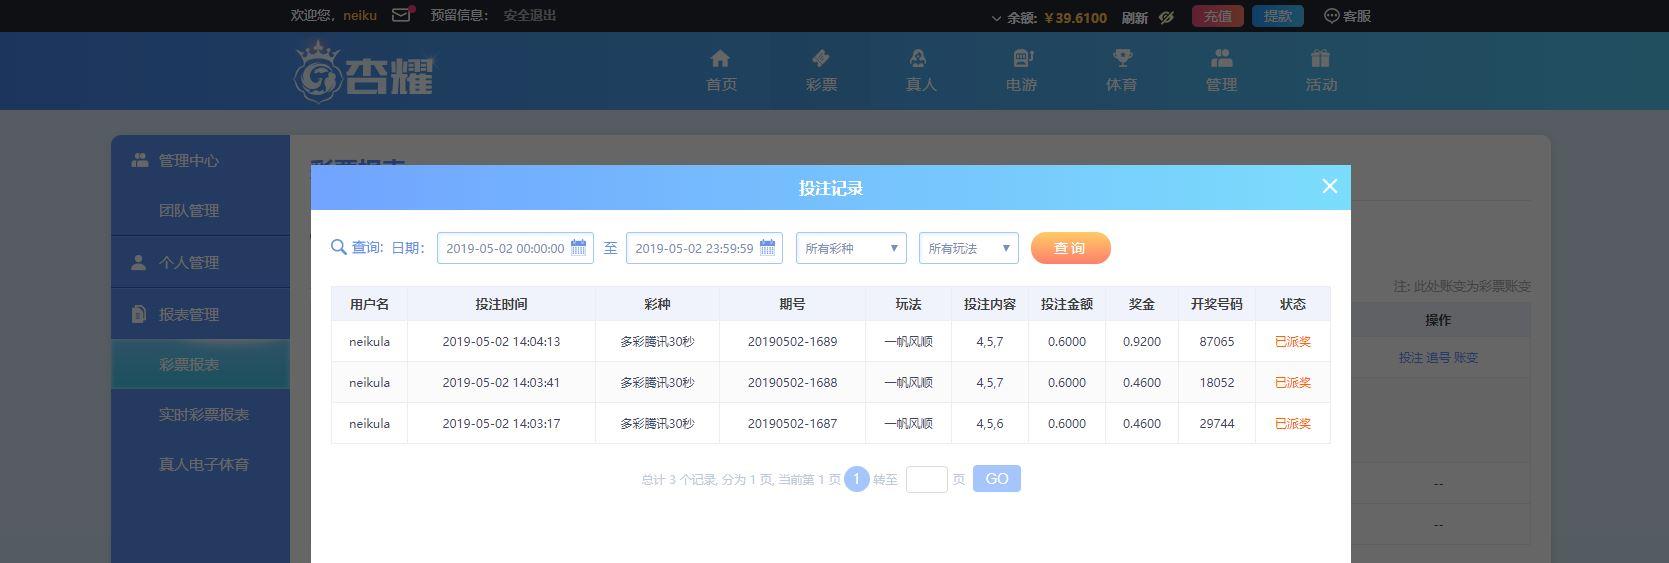Click the red 充值 recharge button
Image resolution: width=1669 pixels, height=563 pixels.
pyautogui.click(x=1217, y=16)
